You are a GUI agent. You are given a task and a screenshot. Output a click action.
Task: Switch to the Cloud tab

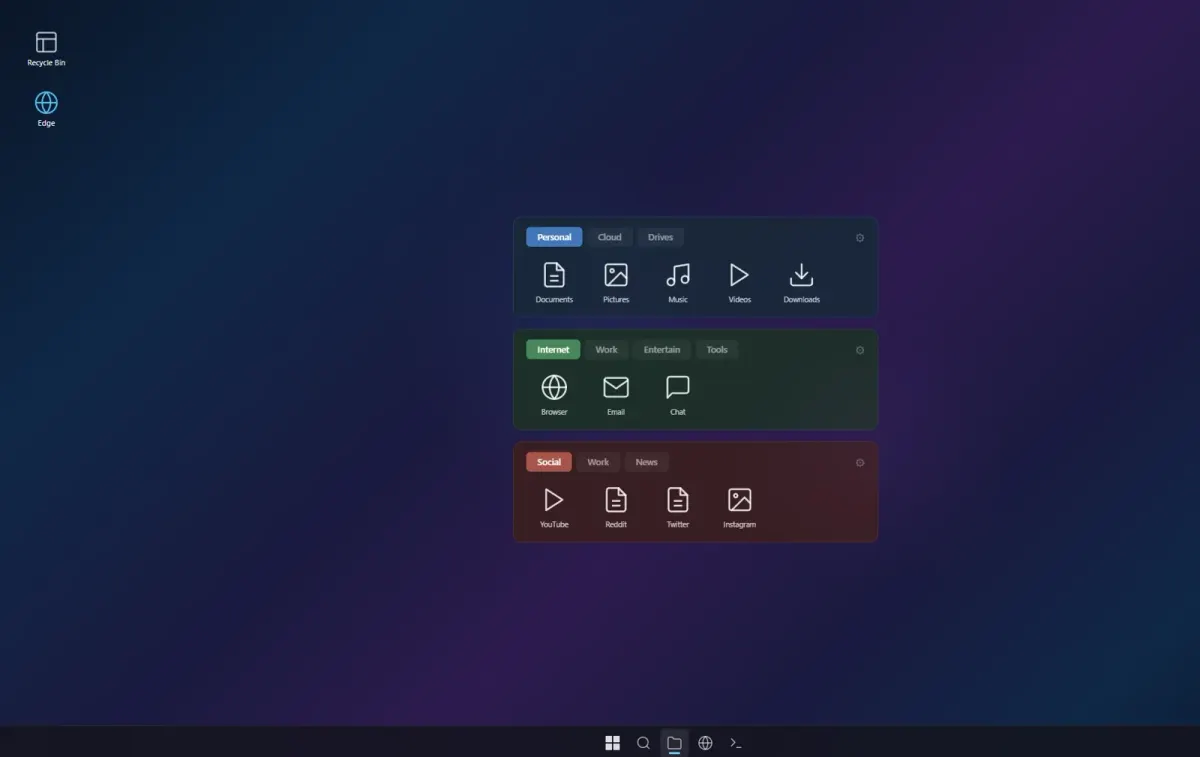pos(610,237)
